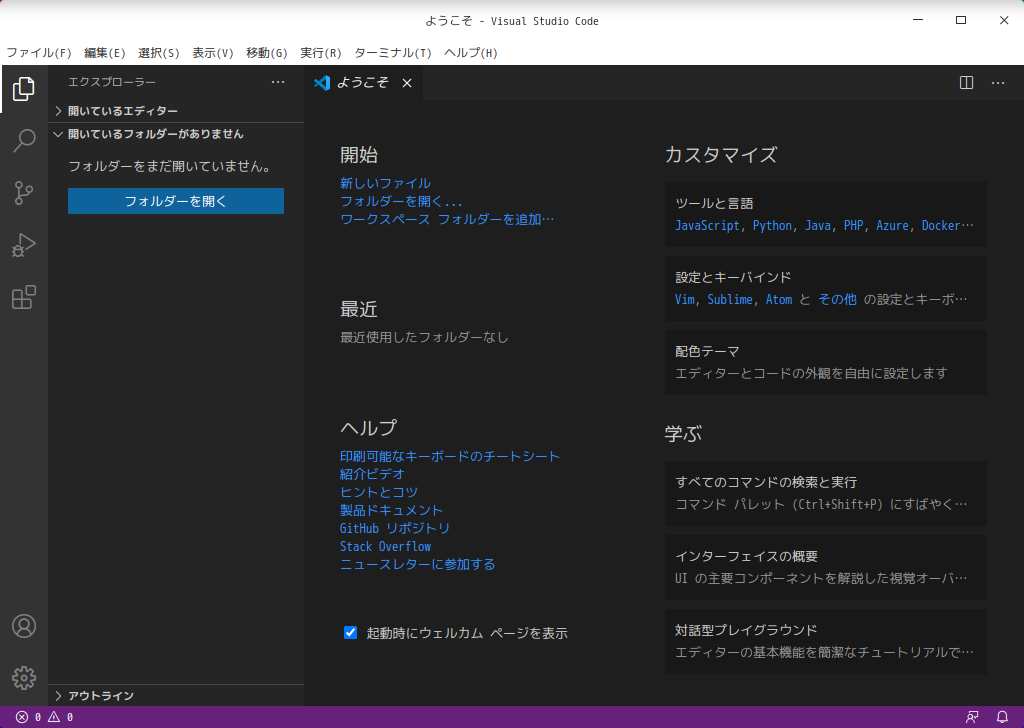Click ニュースレターに参加する link
The image size is (1024, 728).
pyautogui.click(x=417, y=564)
